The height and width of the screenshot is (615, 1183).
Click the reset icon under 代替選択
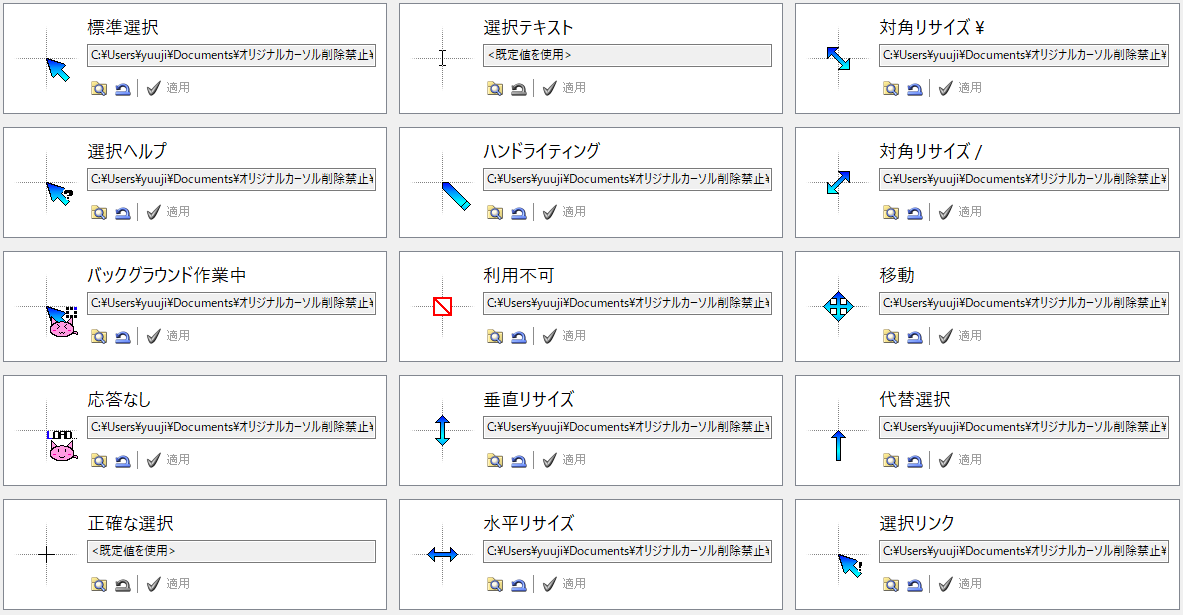pos(914,460)
